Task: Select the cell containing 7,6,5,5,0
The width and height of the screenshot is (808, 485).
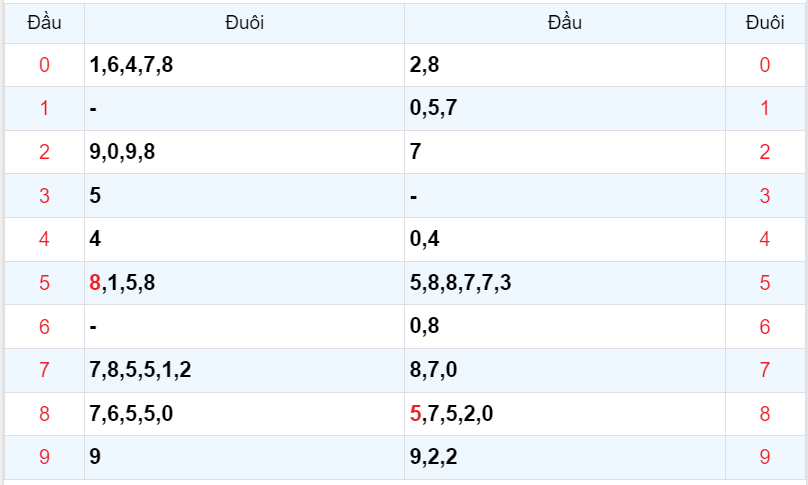Action: [131, 413]
